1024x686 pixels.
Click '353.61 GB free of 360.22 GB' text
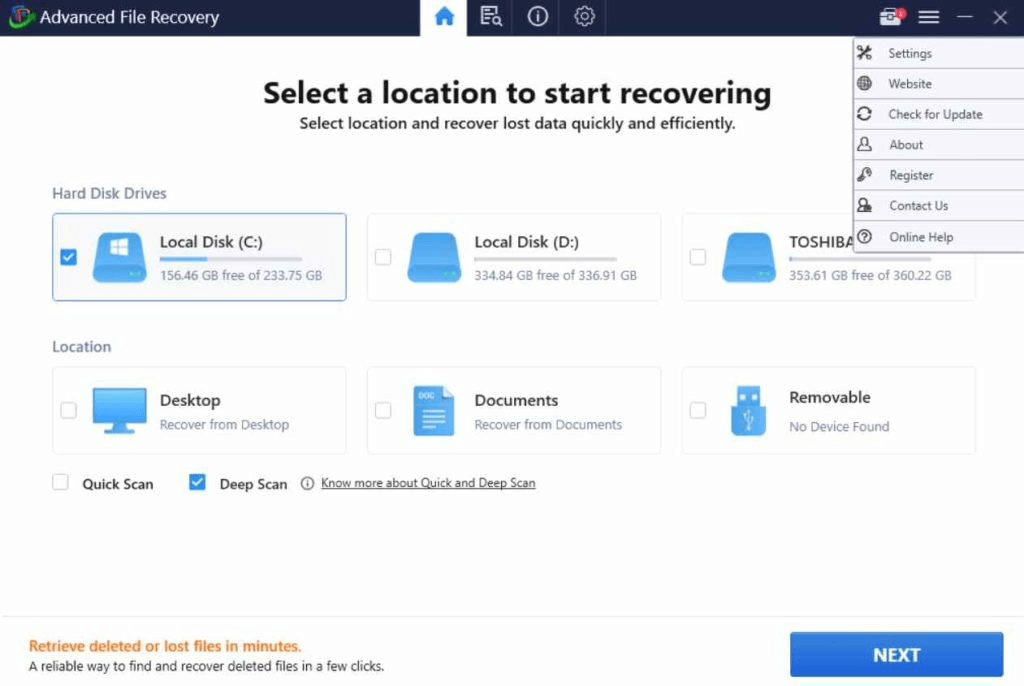(871, 275)
